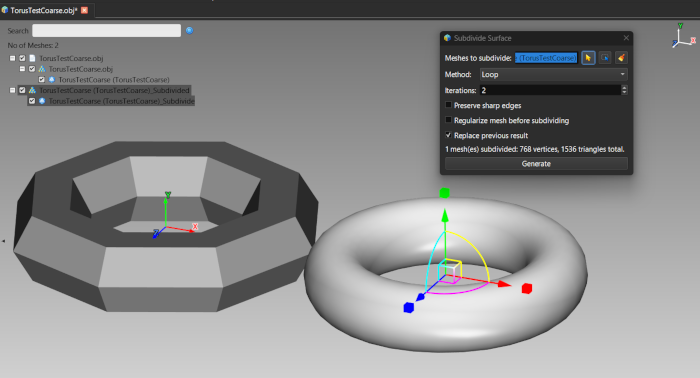The height and width of the screenshot is (378, 700).
Task: Open the Method dropdown showing Loop
Action: tap(554, 75)
